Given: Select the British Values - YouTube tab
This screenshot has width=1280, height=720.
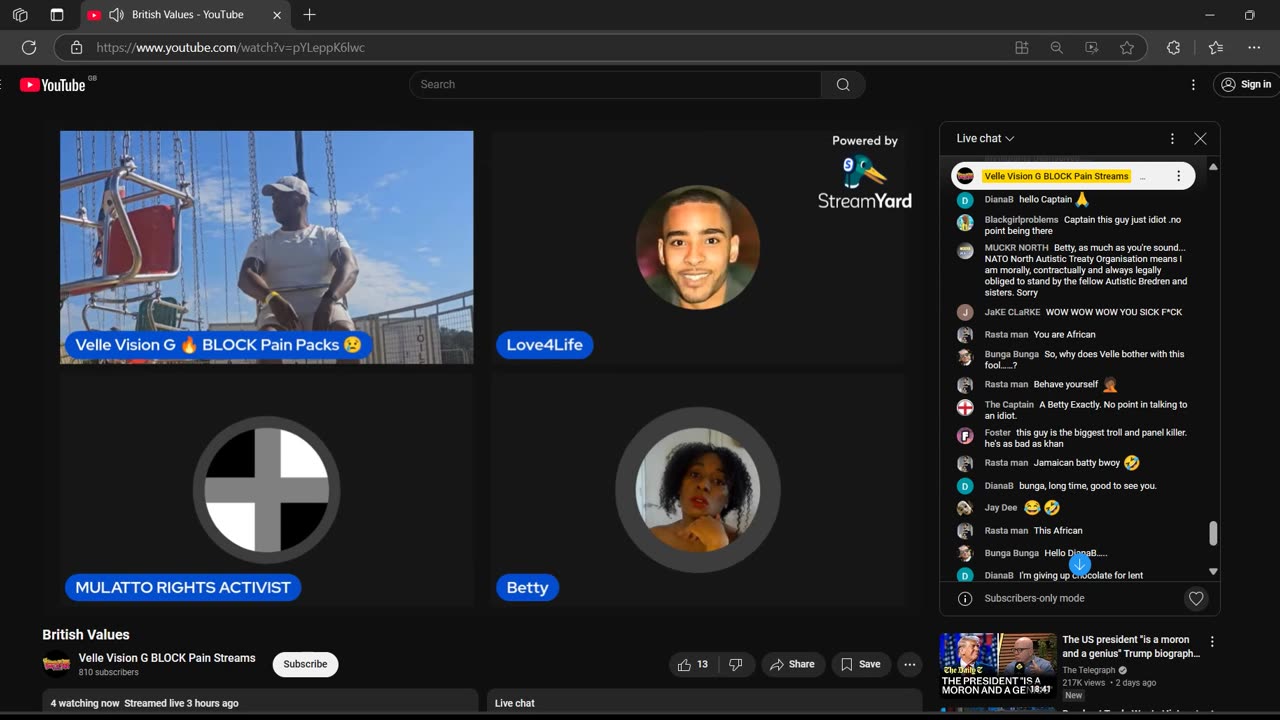Looking at the screenshot, I should (x=188, y=15).
